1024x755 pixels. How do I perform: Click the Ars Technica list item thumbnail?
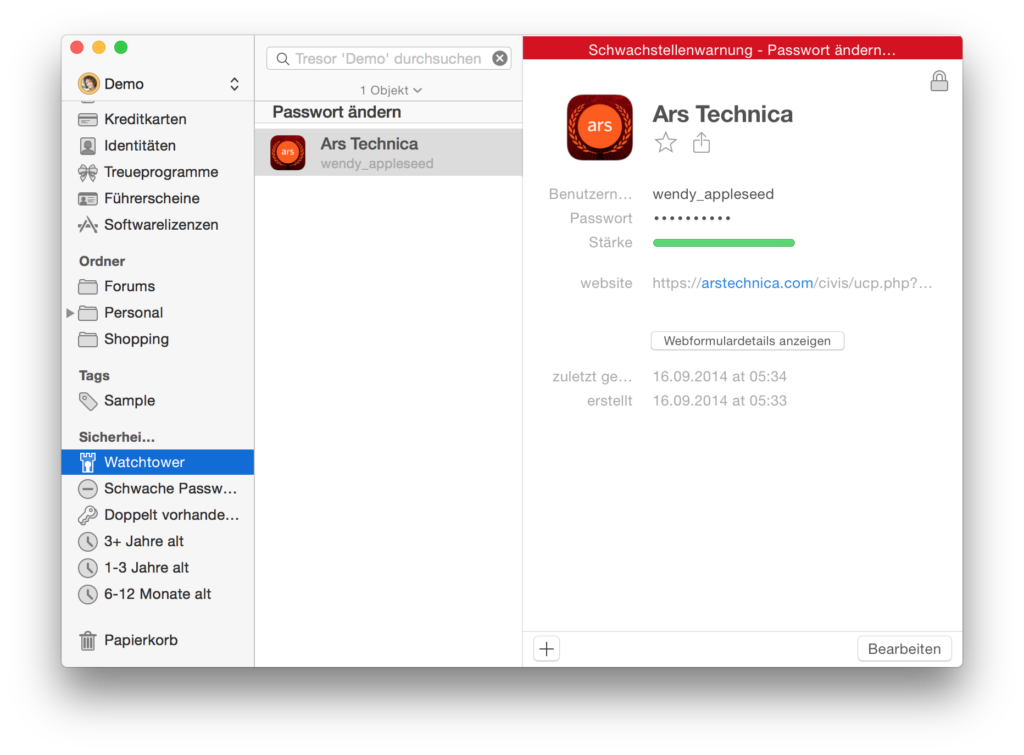click(x=288, y=153)
